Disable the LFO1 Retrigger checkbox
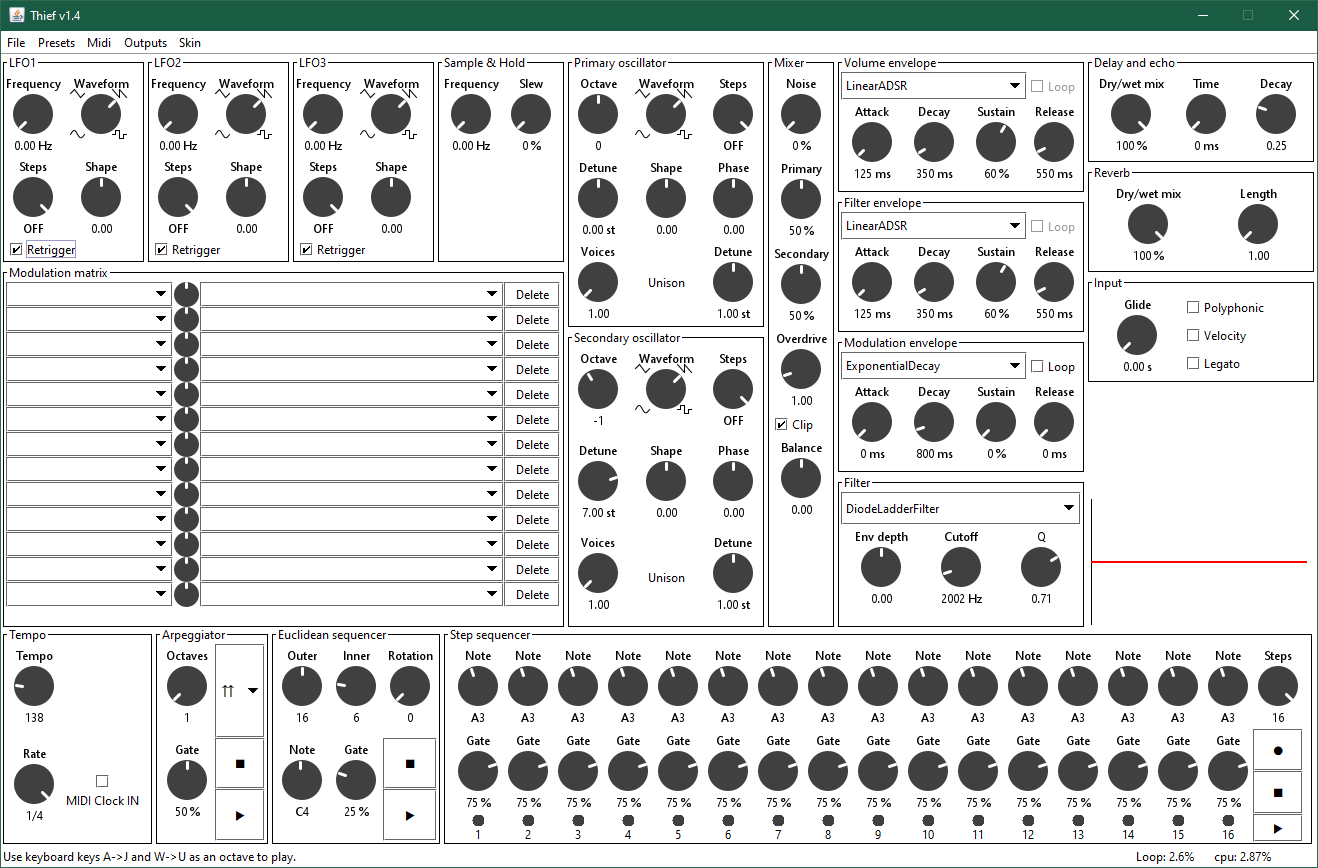The height and width of the screenshot is (868, 1318). tap(16, 249)
